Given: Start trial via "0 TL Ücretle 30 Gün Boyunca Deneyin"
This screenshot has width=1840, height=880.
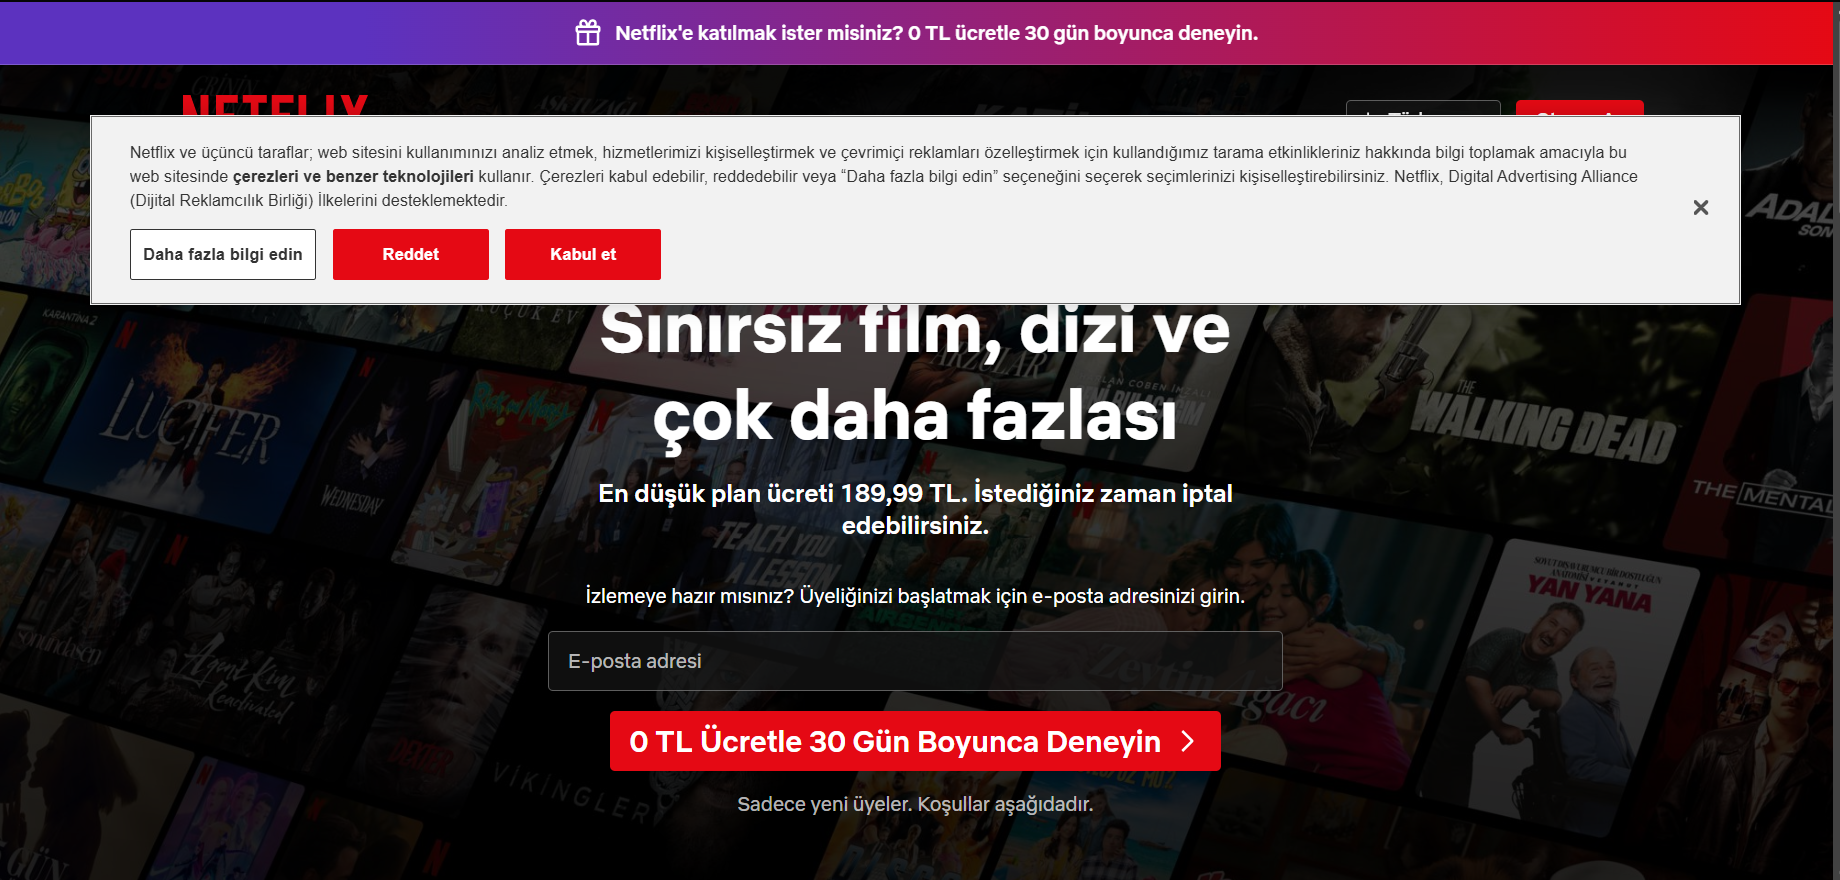Looking at the screenshot, I should pos(915,741).
